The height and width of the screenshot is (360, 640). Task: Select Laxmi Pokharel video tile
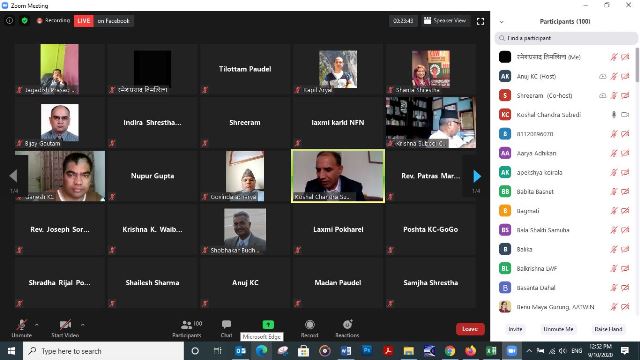338,229
